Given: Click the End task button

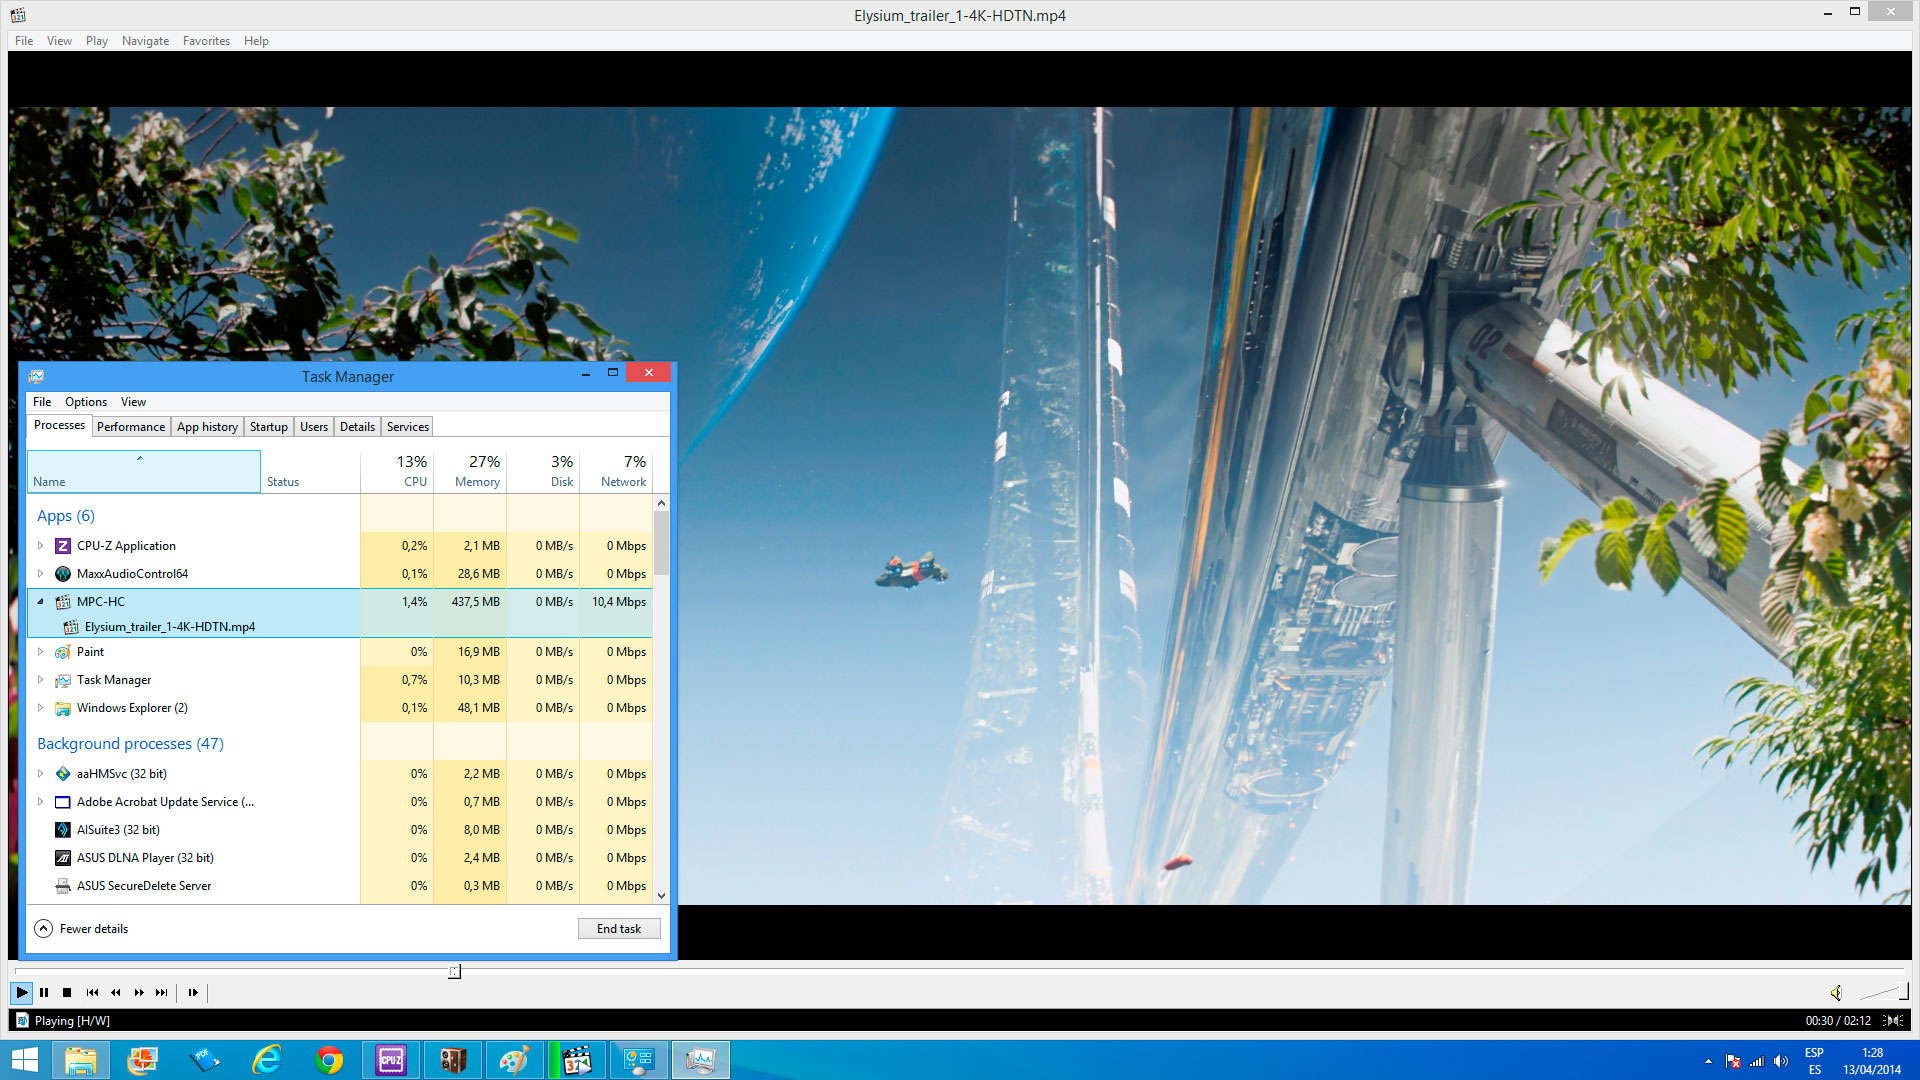Looking at the screenshot, I should click(x=619, y=929).
